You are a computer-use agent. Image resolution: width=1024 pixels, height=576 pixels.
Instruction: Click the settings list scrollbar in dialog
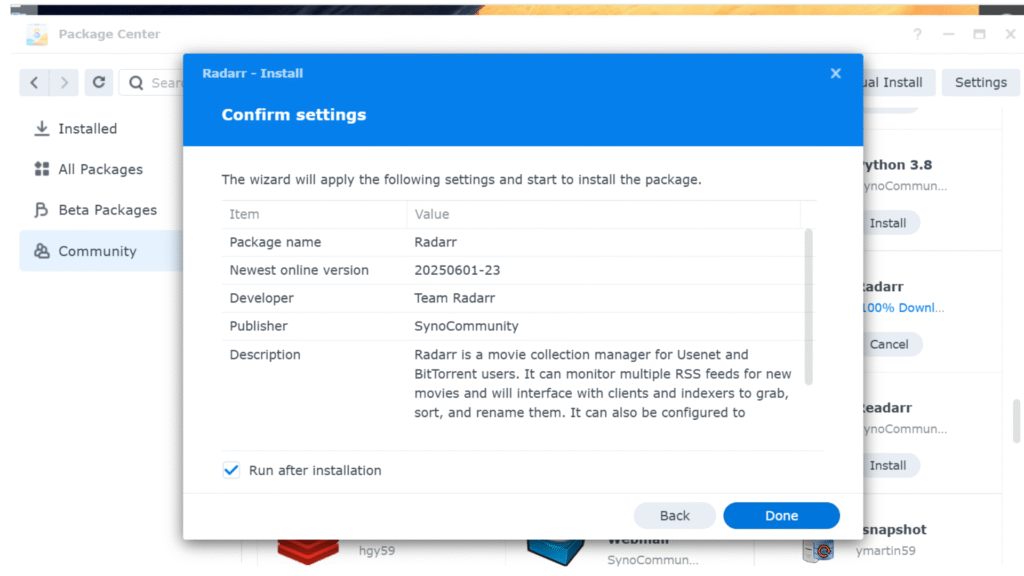[x=808, y=305]
